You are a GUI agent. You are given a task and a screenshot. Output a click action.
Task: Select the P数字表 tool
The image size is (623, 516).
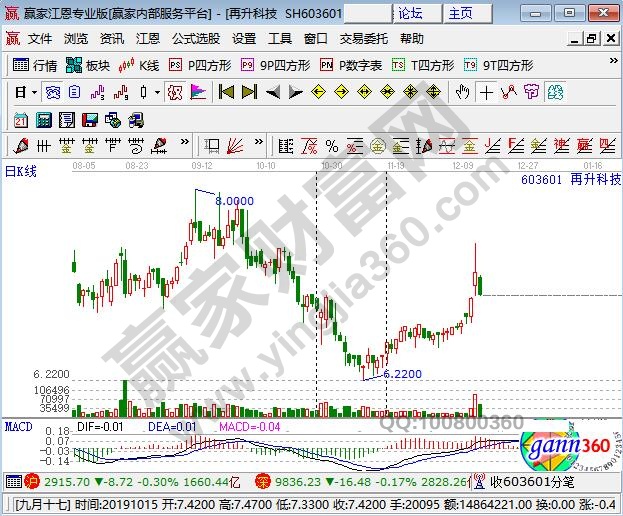tap(351, 65)
